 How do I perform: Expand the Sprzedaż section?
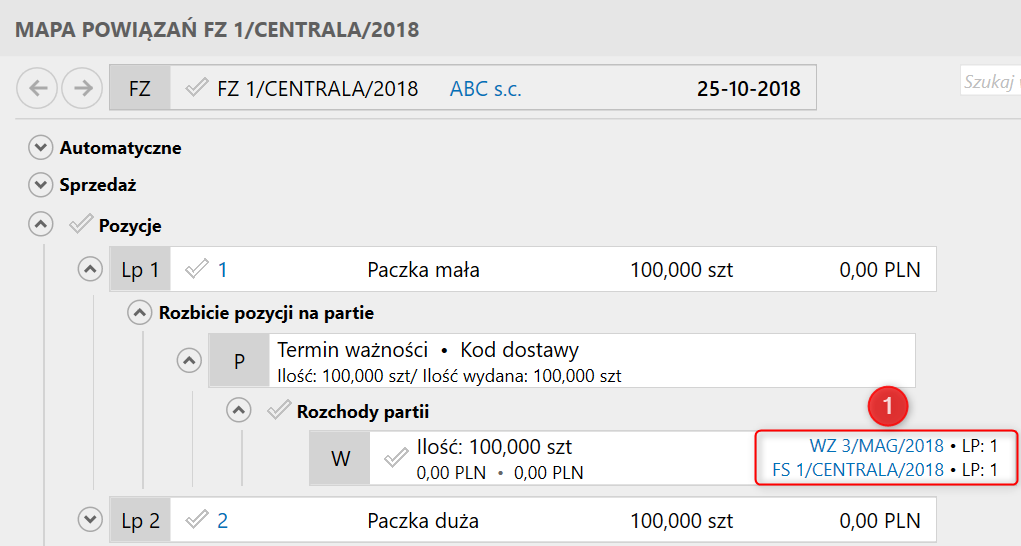coord(40,185)
